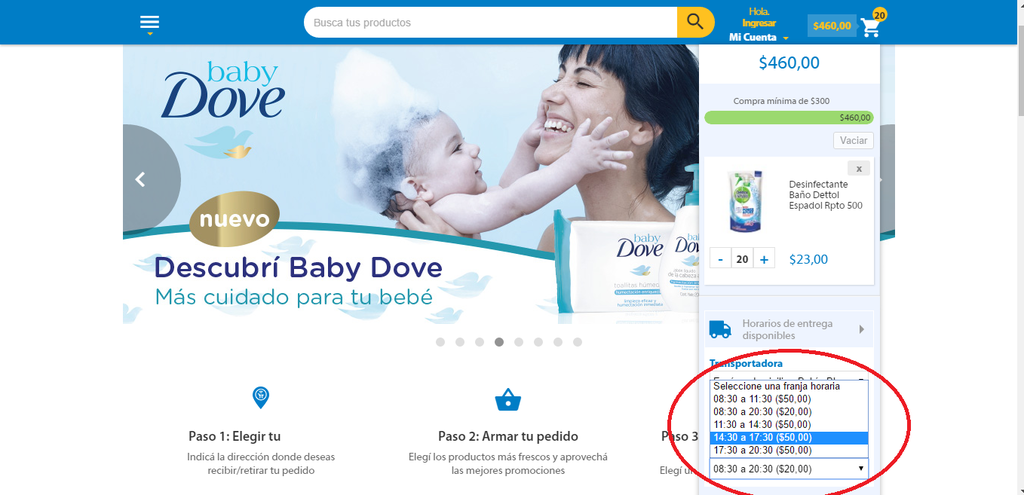This screenshot has height=495, width=1024.
Task: Open the hamburger menu icon
Action: 149,23
